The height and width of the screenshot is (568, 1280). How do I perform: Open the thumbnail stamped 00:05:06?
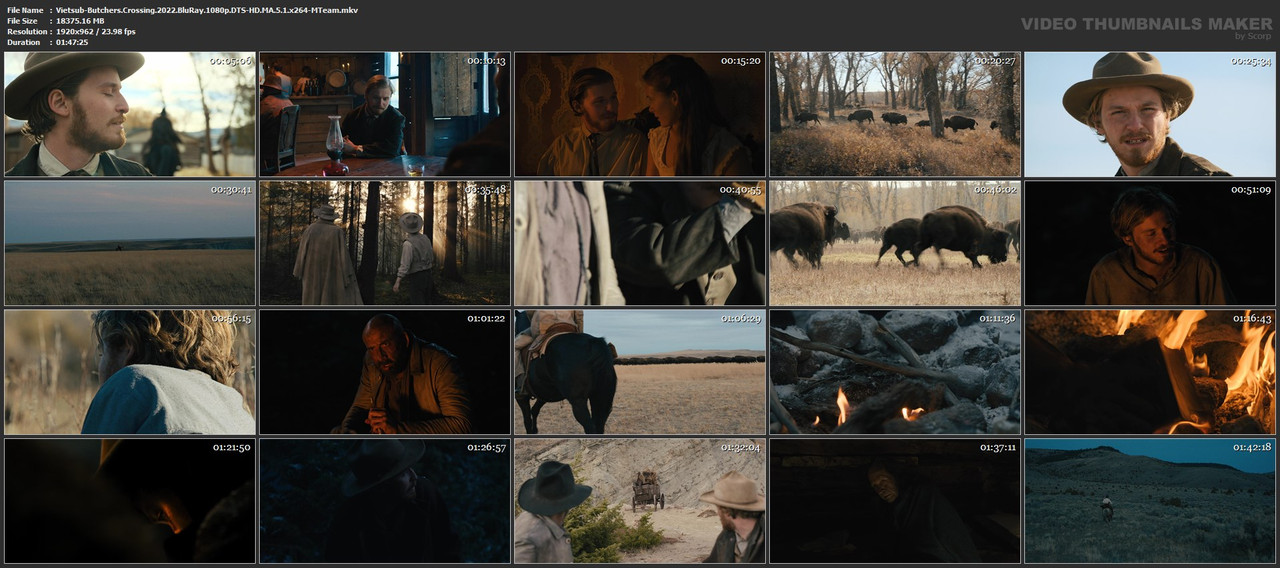(x=130, y=114)
